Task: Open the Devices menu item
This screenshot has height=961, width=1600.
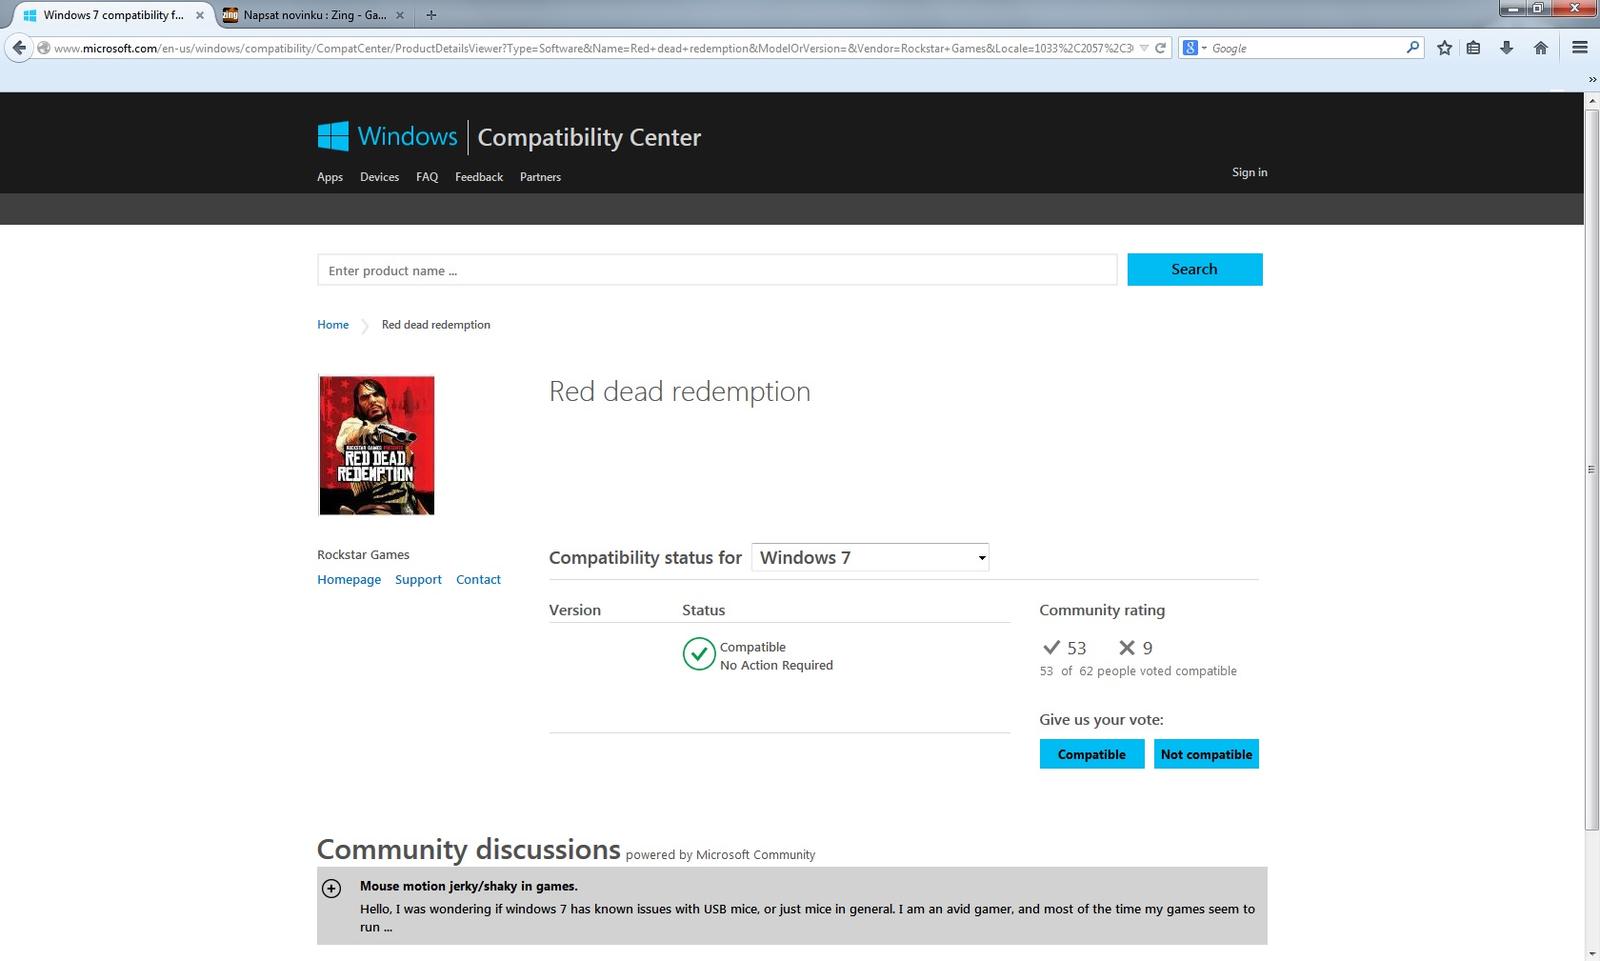Action: (379, 177)
